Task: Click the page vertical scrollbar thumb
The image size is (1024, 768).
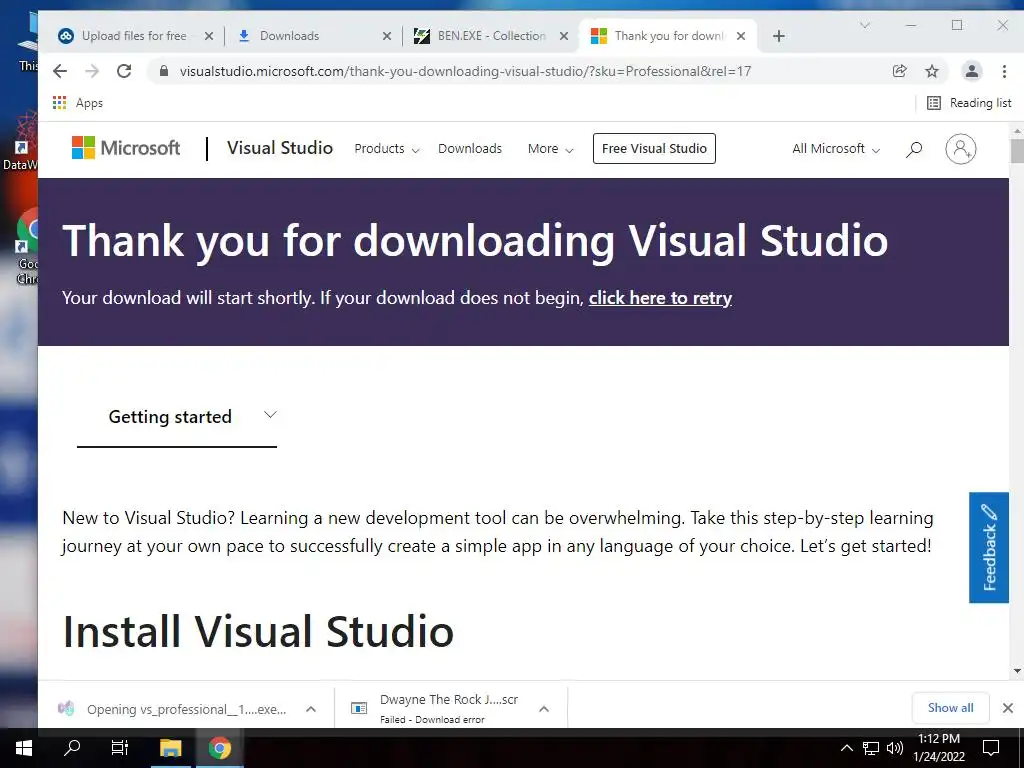Action: (1017, 151)
